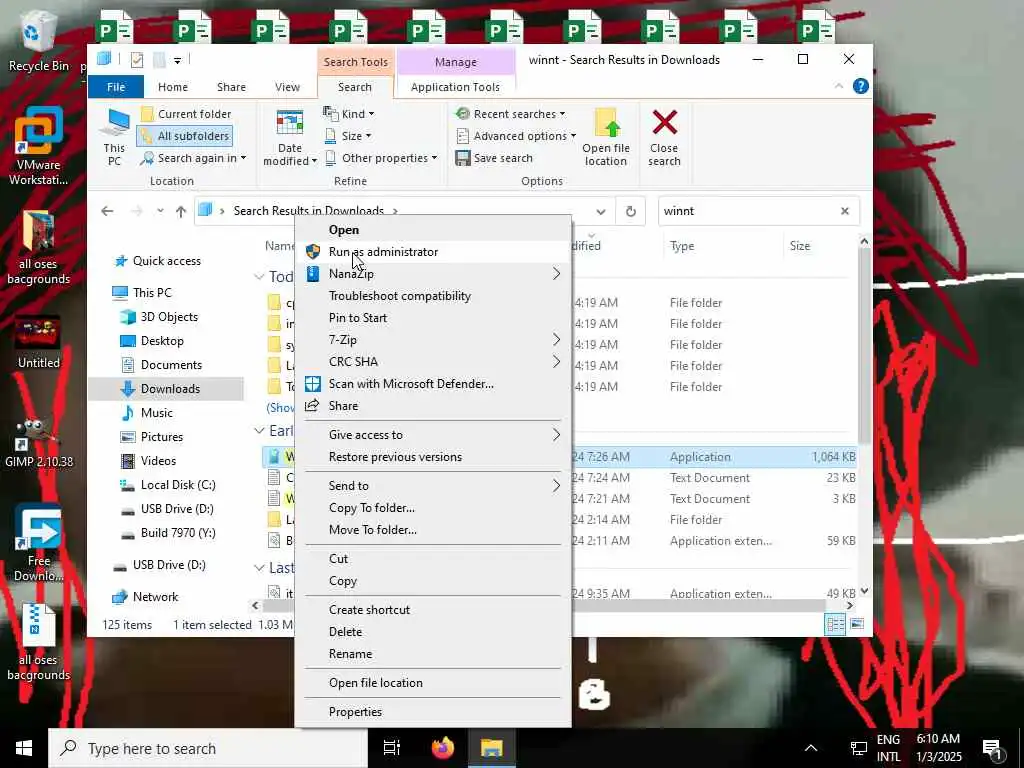The width and height of the screenshot is (1024, 768).
Task: Switch to Large icons view
Action: pyautogui.click(x=857, y=624)
